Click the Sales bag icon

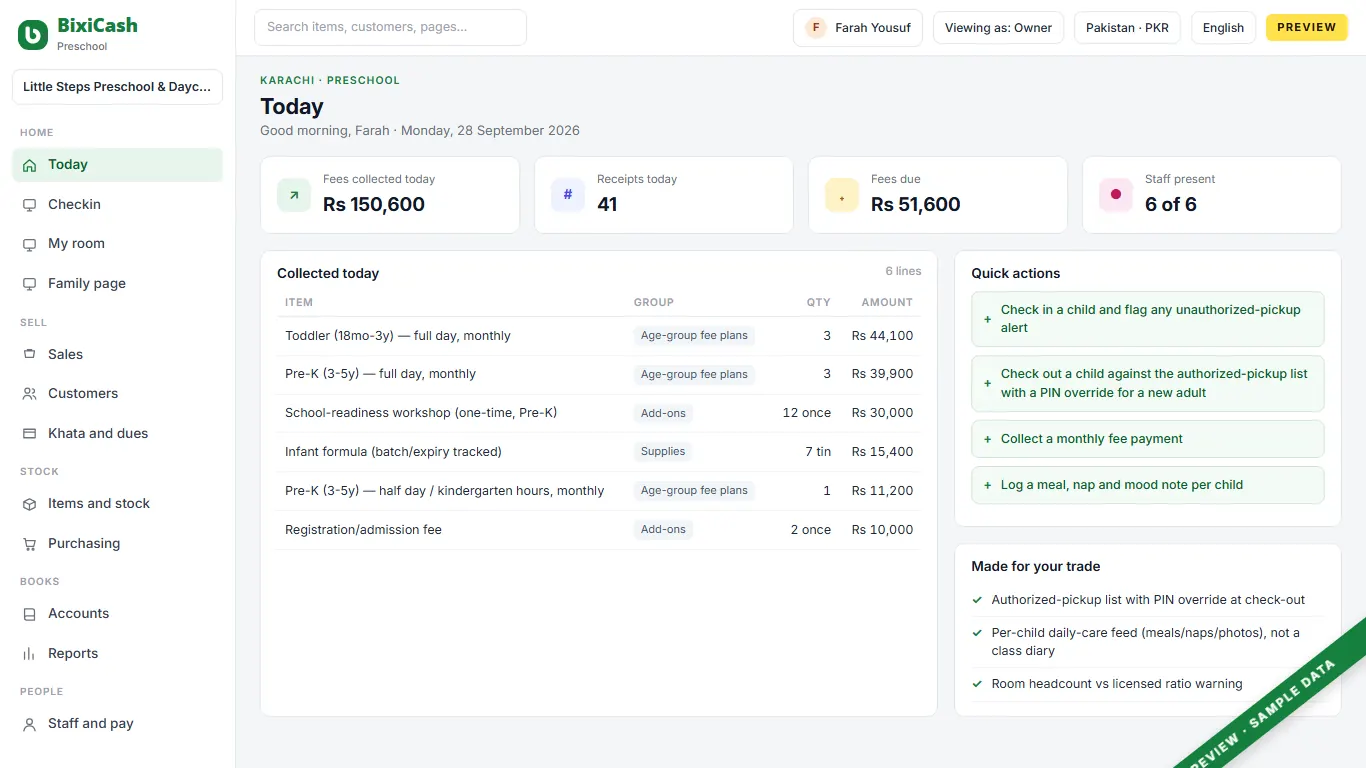[x=29, y=354]
